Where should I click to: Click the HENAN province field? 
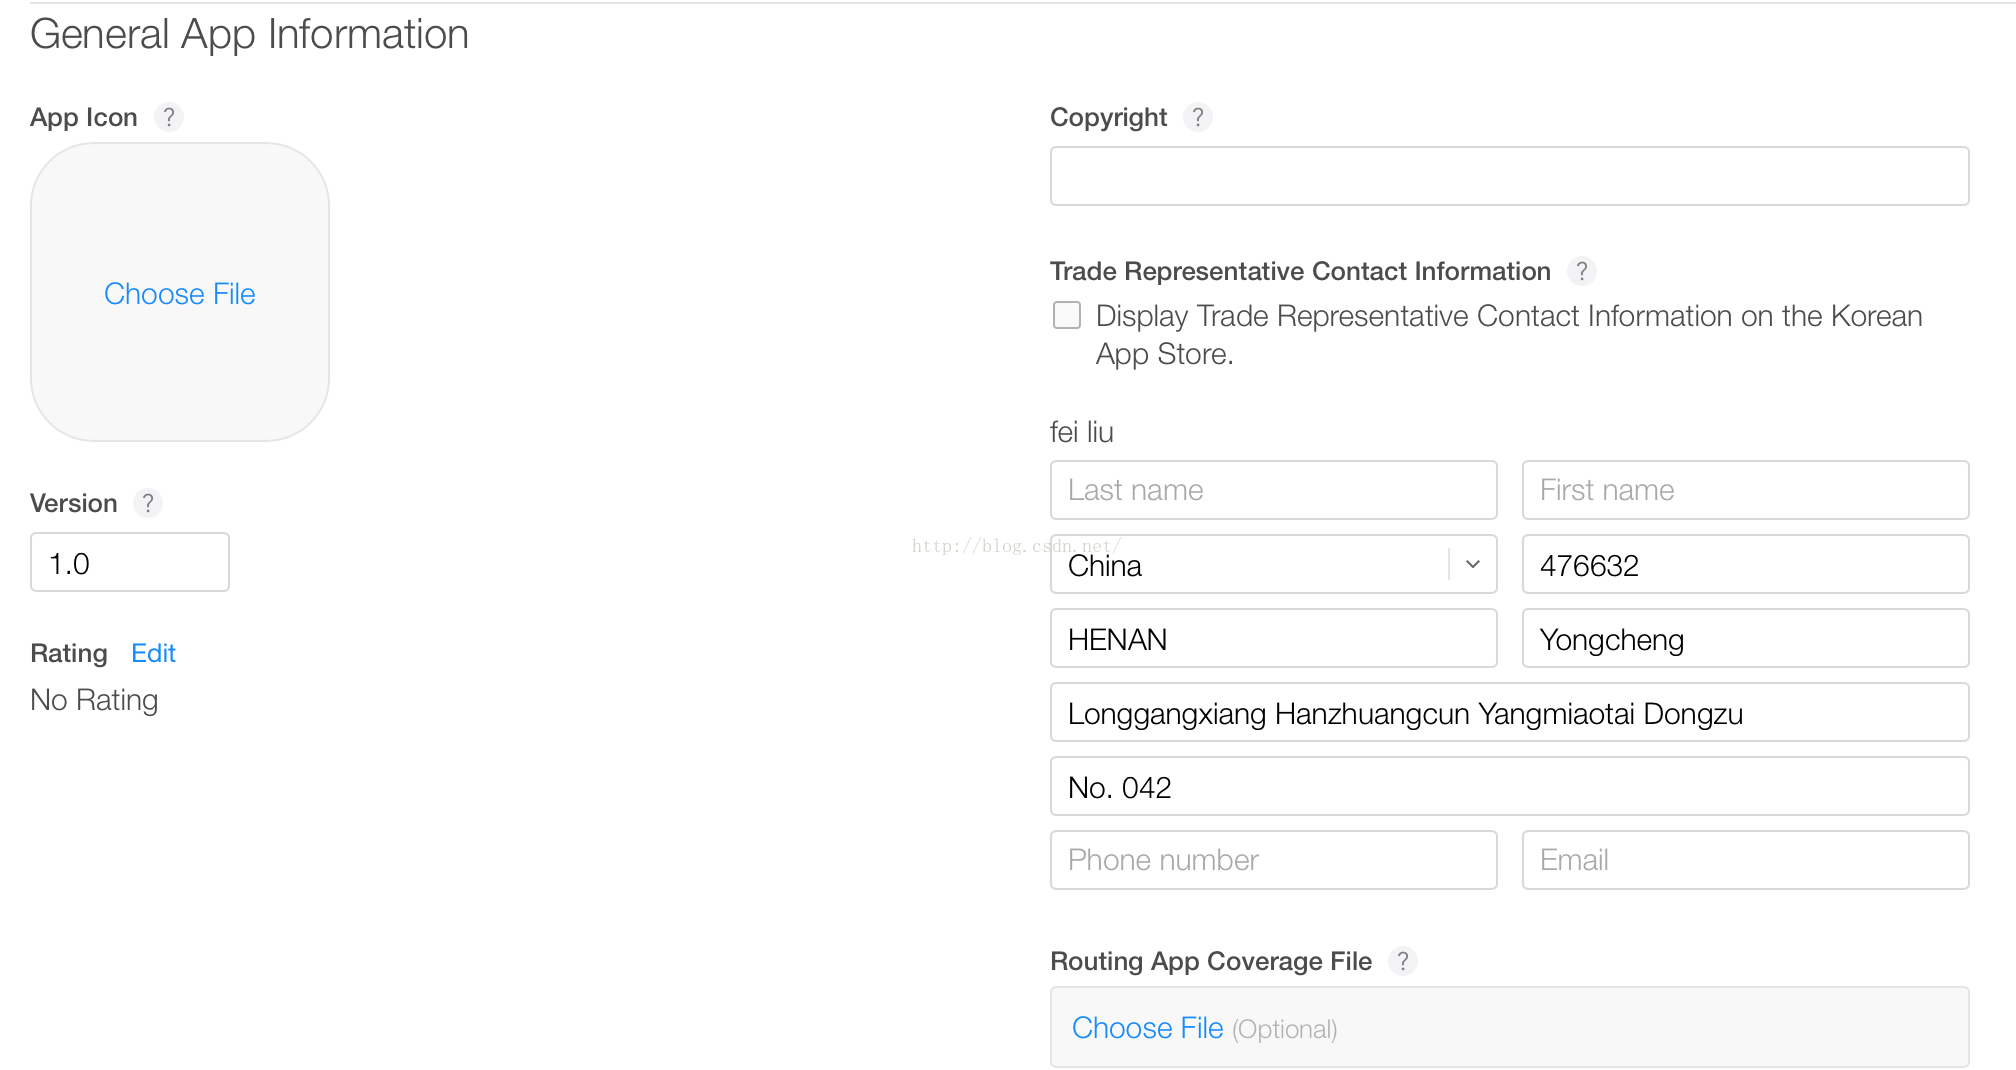pos(1273,639)
